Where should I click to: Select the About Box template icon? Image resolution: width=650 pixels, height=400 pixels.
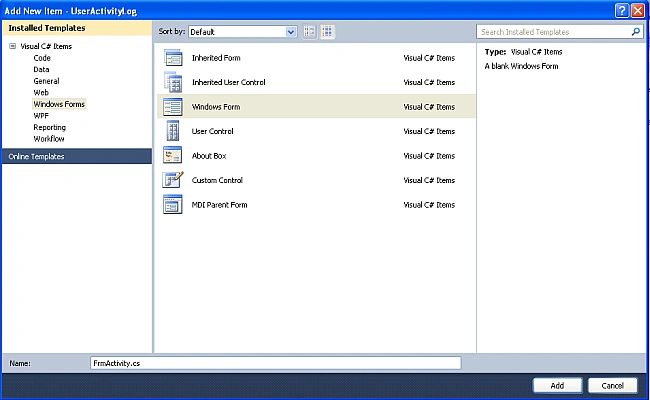point(172,155)
